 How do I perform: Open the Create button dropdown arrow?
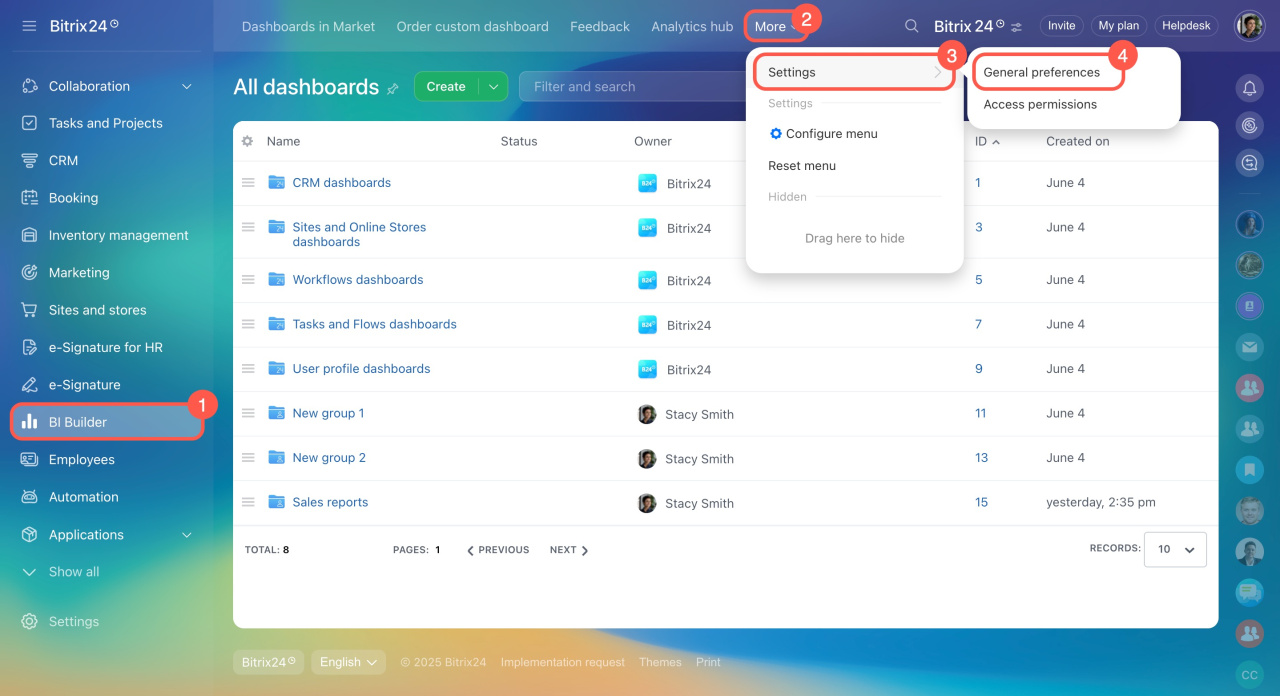pos(493,87)
